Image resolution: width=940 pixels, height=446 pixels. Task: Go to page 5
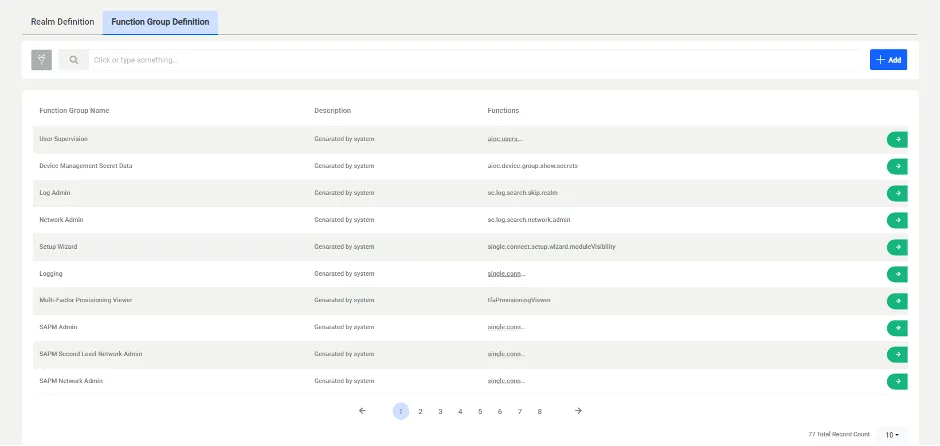click(480, 411)
